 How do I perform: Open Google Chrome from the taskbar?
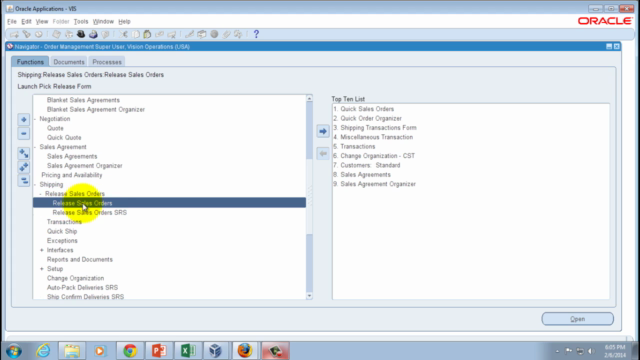click(130, 351)
